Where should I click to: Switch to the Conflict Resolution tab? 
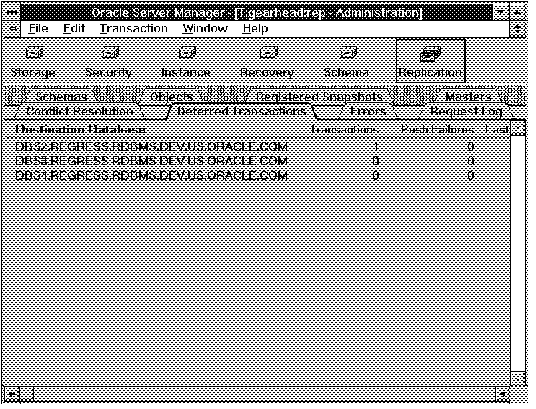(x=79, y=111)
